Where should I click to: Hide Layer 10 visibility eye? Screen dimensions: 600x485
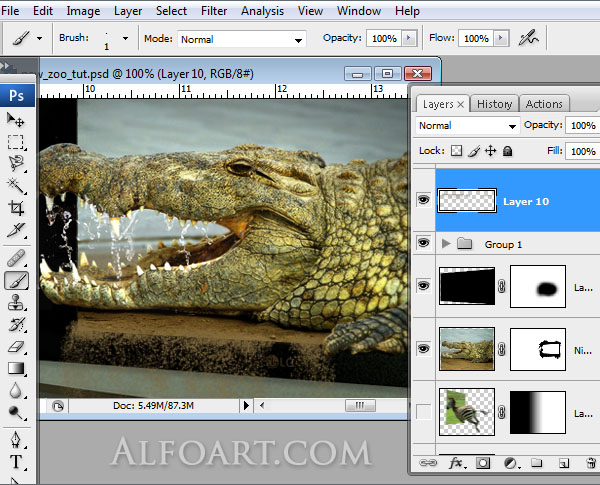(424, 200)
